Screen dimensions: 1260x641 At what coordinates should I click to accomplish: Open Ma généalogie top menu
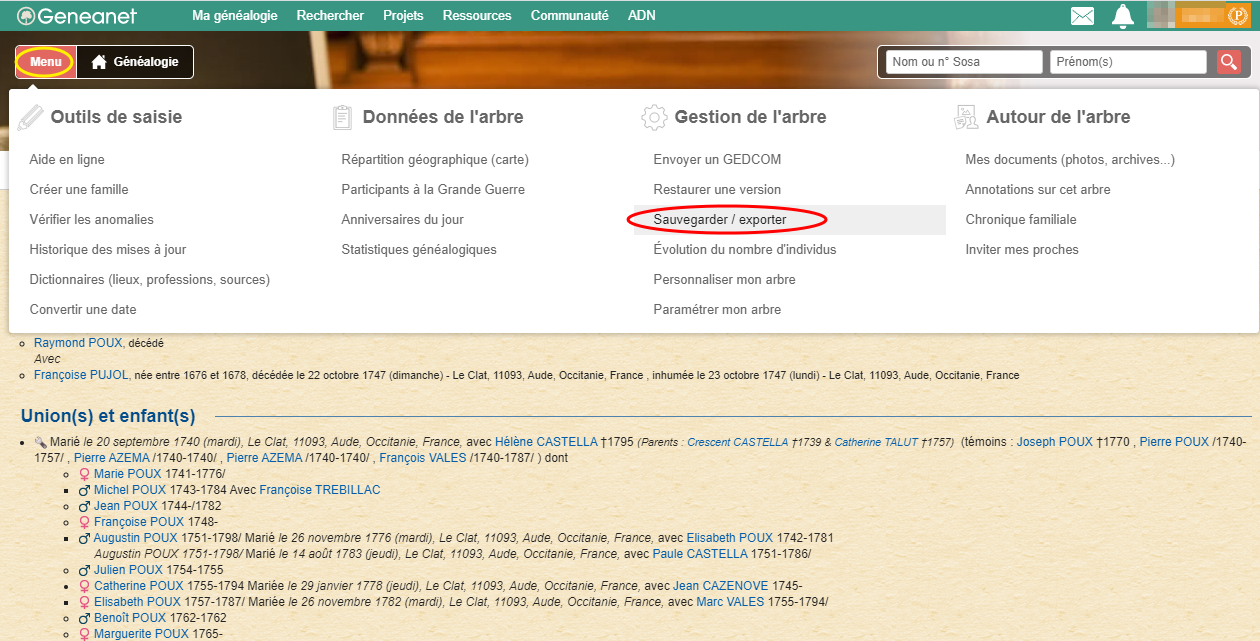click(x=234, y=16)
